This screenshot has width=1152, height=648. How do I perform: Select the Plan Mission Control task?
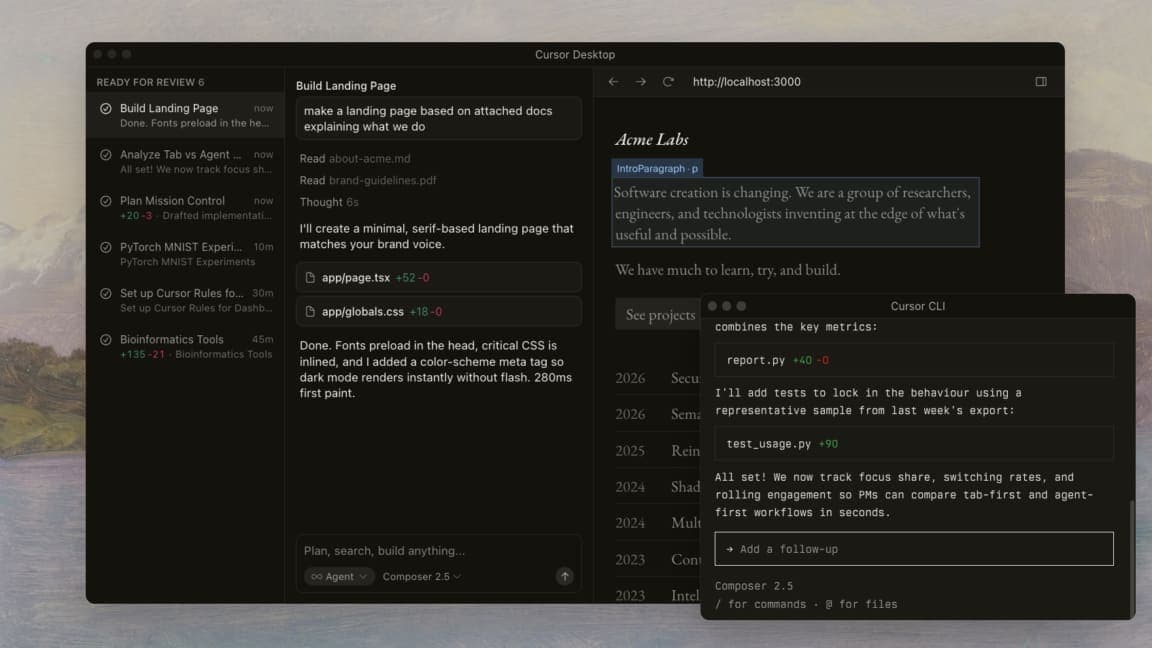tap(186, 208)
